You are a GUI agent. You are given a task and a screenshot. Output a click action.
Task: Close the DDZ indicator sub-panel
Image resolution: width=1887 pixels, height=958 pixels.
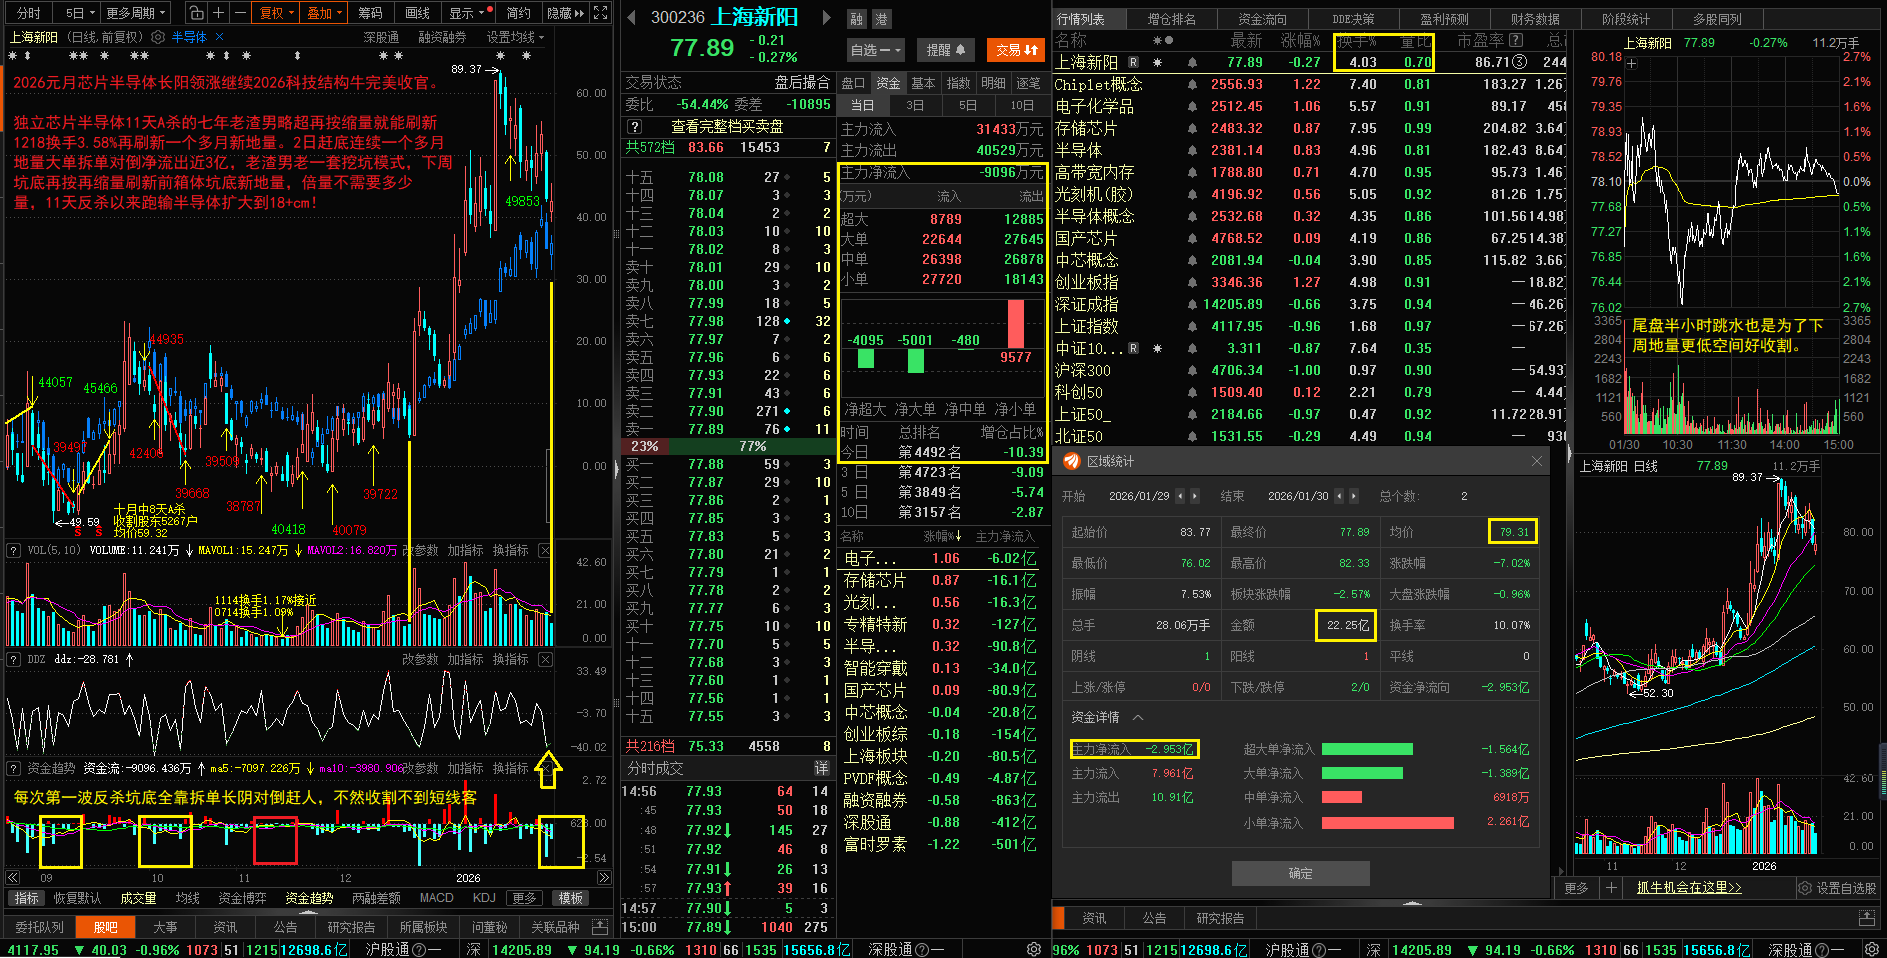545,659
